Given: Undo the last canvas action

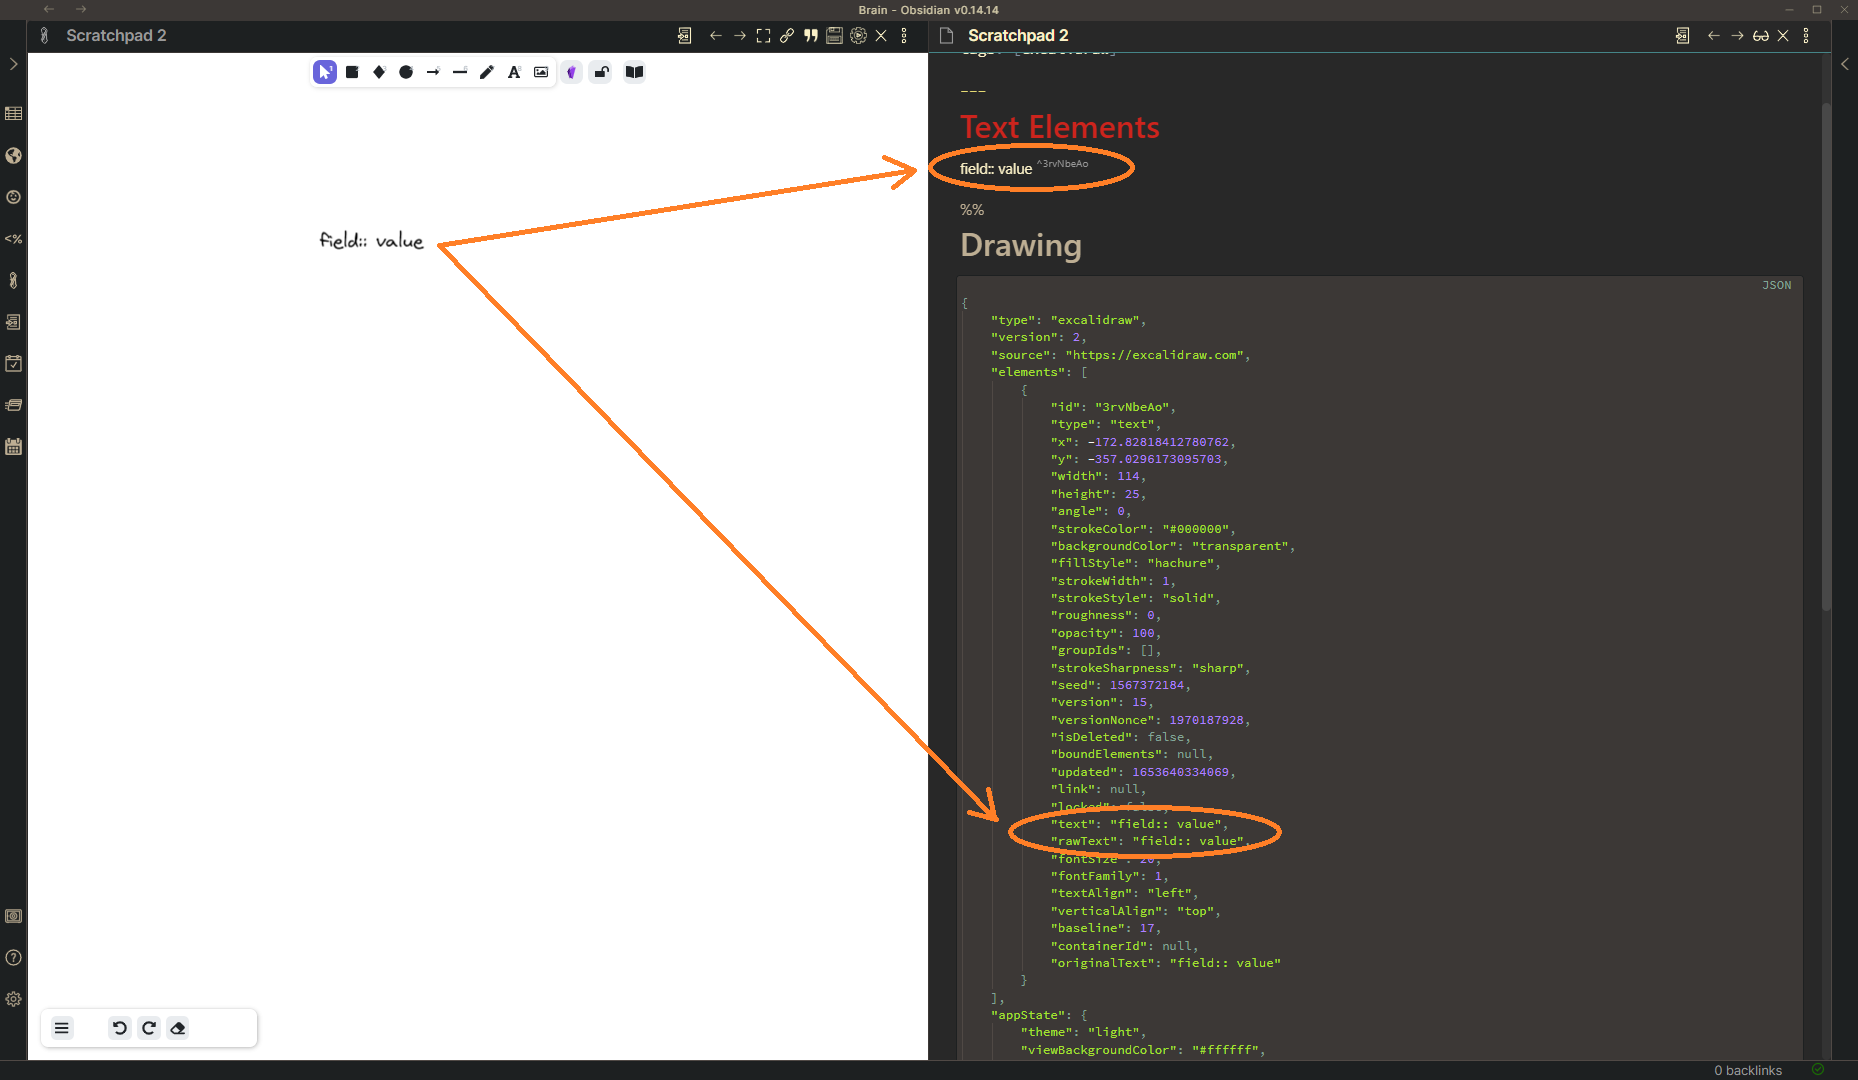Looking at the screenshot, I should click(120, 1028).
